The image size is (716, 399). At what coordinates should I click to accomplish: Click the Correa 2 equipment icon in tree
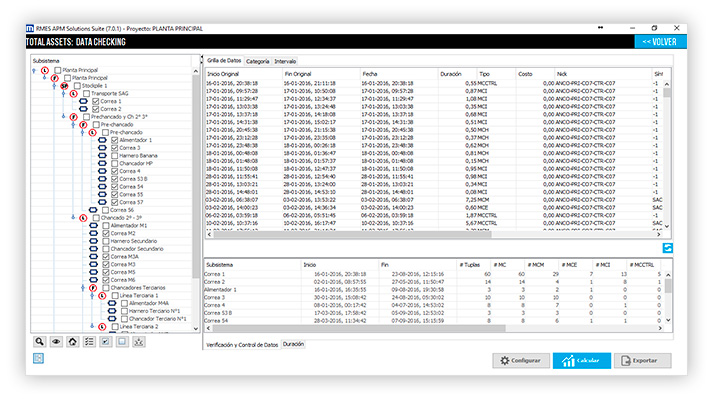coord(83,109)
